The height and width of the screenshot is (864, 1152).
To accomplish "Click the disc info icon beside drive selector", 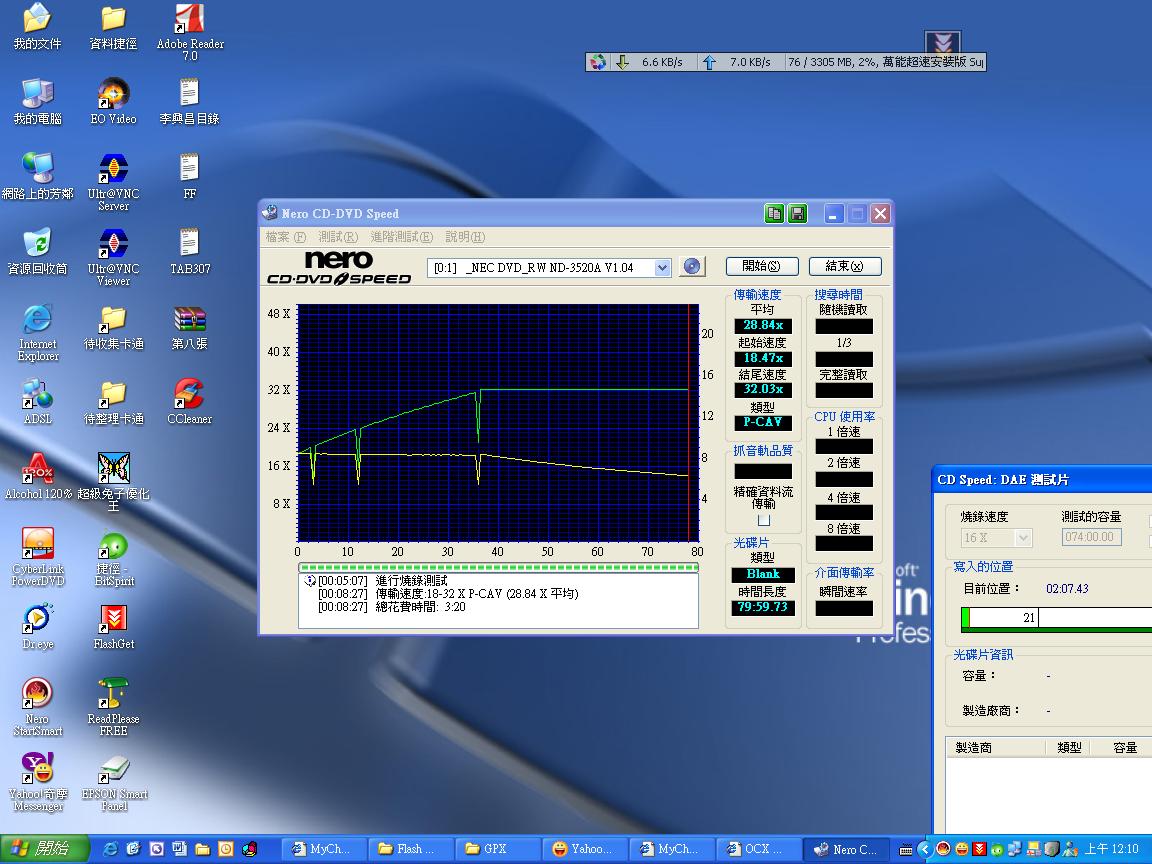I will pyautogui.click(x=691, y=267).
